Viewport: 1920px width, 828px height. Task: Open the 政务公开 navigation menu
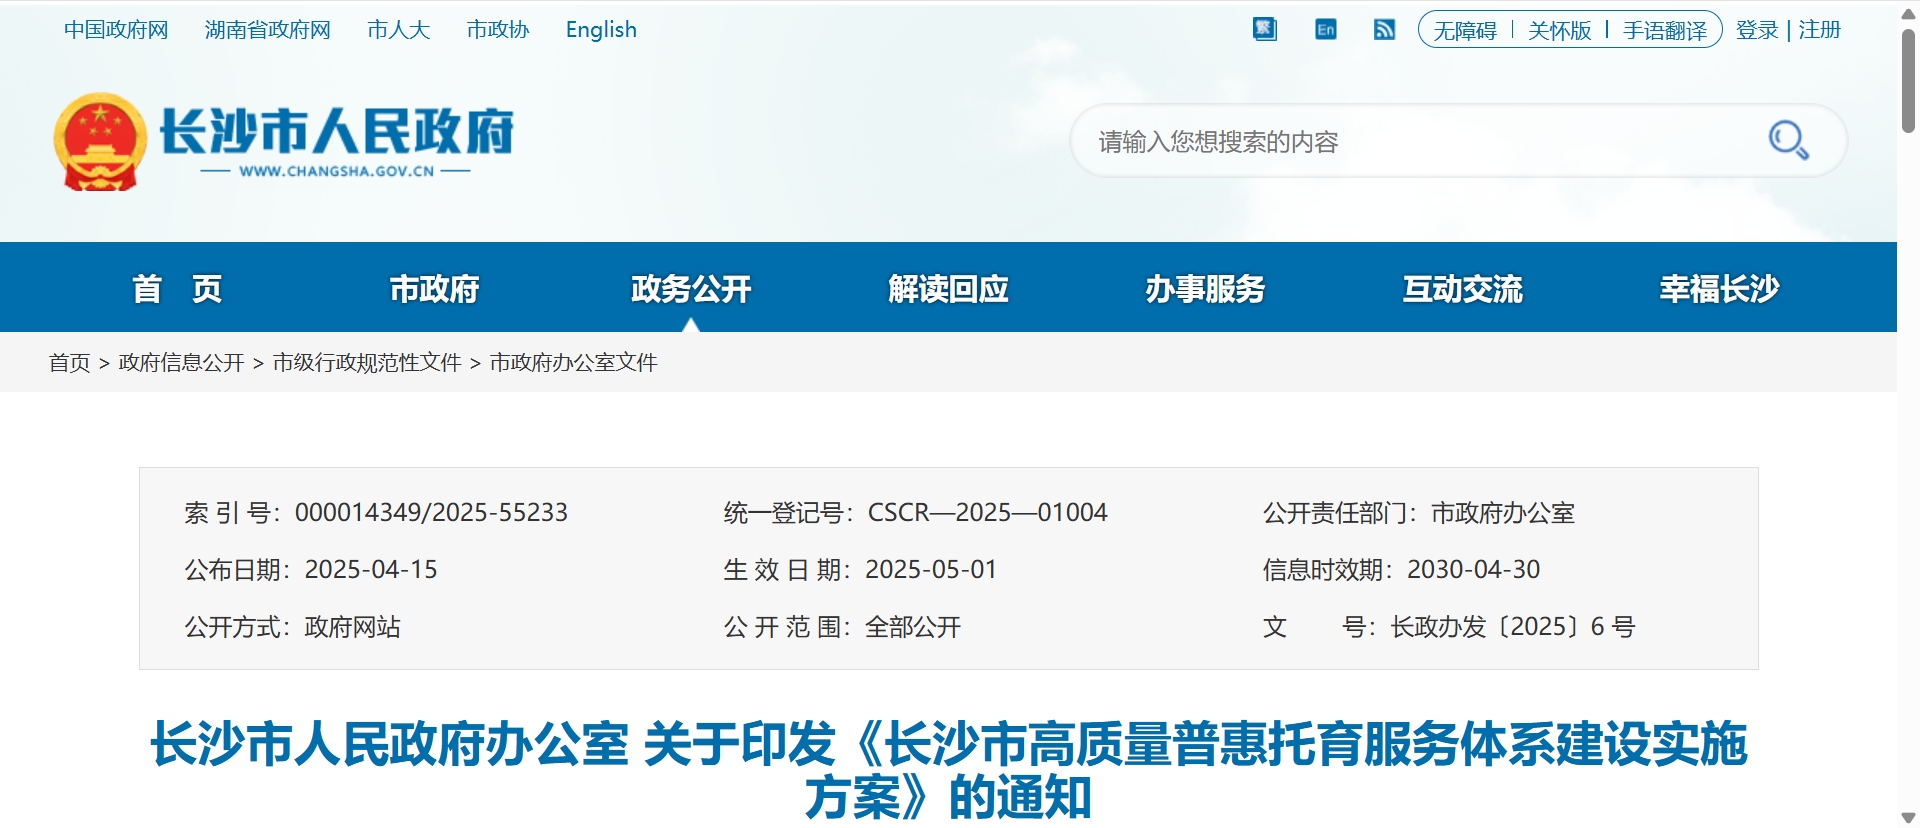(691, 289)
